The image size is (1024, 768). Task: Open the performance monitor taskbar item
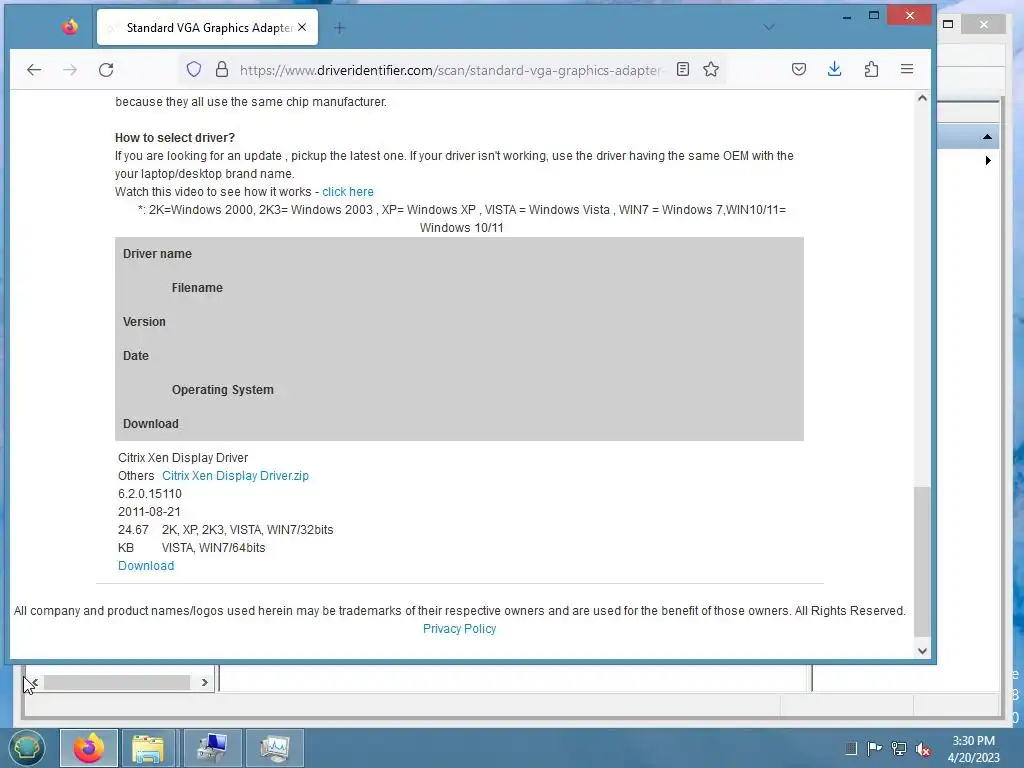pos(275,748)
